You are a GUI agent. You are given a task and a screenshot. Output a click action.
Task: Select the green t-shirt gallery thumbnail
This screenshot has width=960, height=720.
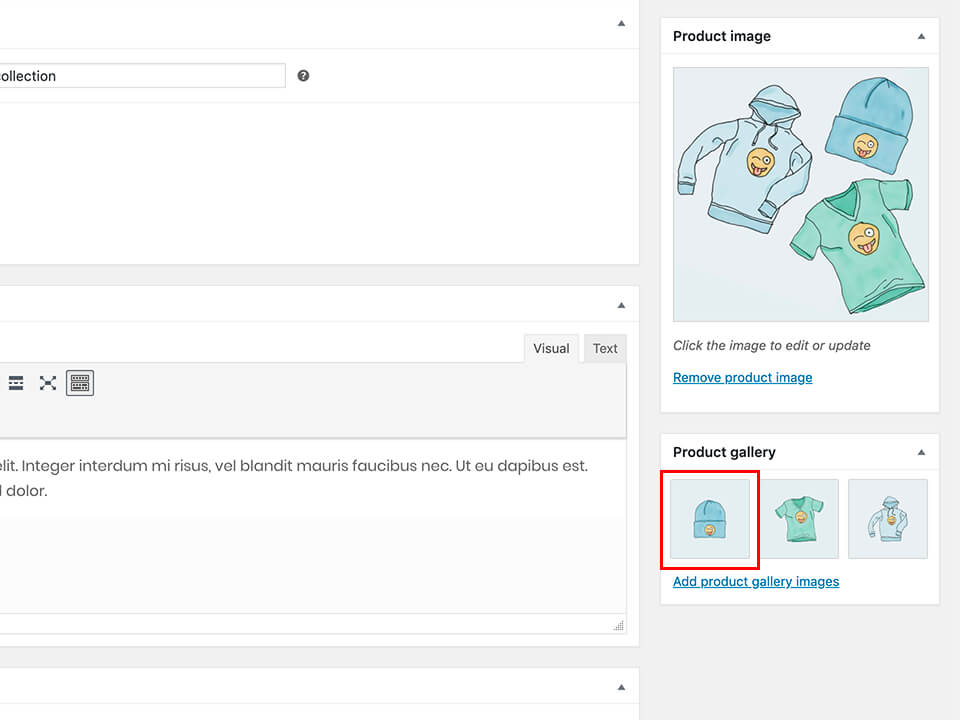pos(799,519)
